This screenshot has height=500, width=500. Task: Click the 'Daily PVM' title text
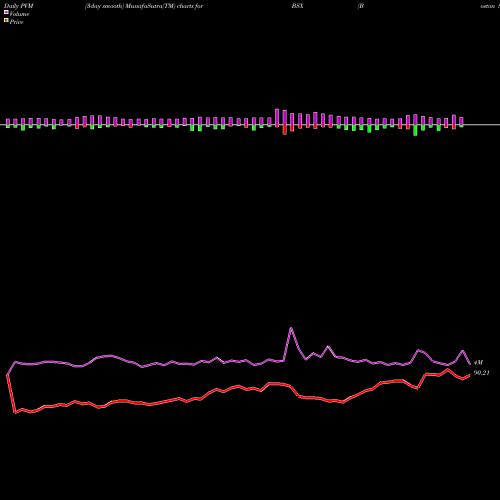pyautogui.click(x=19, y=6)
